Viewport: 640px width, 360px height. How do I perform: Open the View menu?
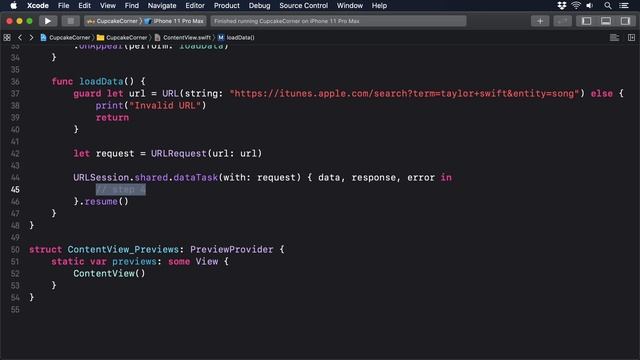pos(108,6)
